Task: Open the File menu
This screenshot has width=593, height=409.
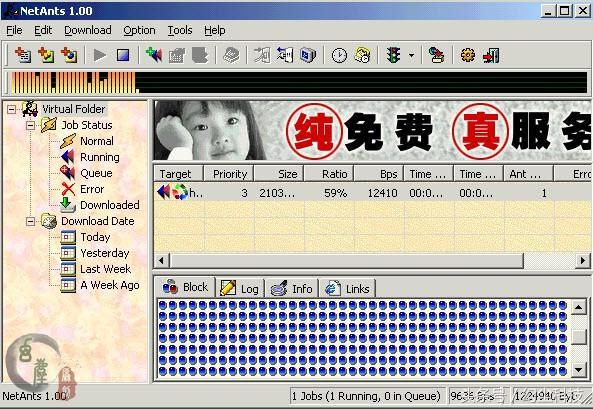Action: pos(14,30)
